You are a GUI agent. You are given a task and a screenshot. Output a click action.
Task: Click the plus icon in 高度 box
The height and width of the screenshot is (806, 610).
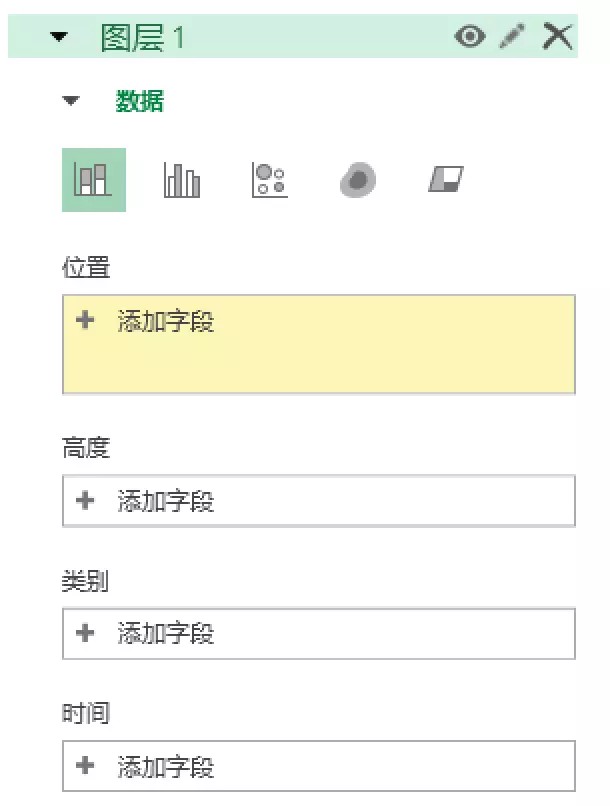click(85, 500)
